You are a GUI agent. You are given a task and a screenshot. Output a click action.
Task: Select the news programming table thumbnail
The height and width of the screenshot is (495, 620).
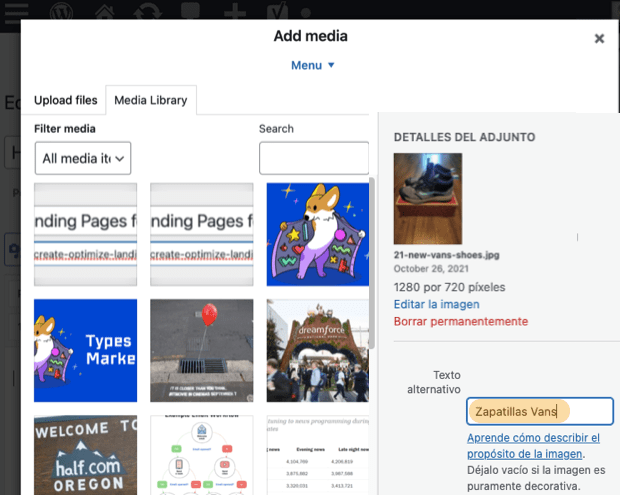pos(318,455)
